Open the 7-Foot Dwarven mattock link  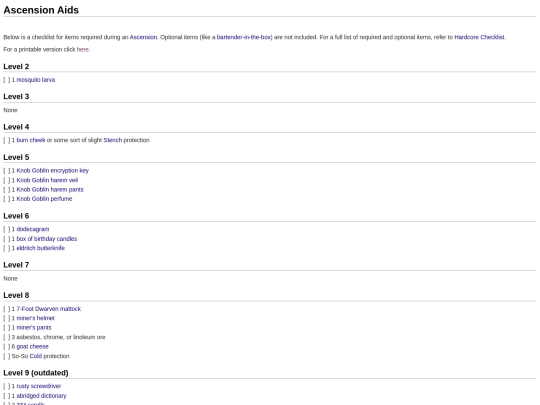tap(49, 309)
